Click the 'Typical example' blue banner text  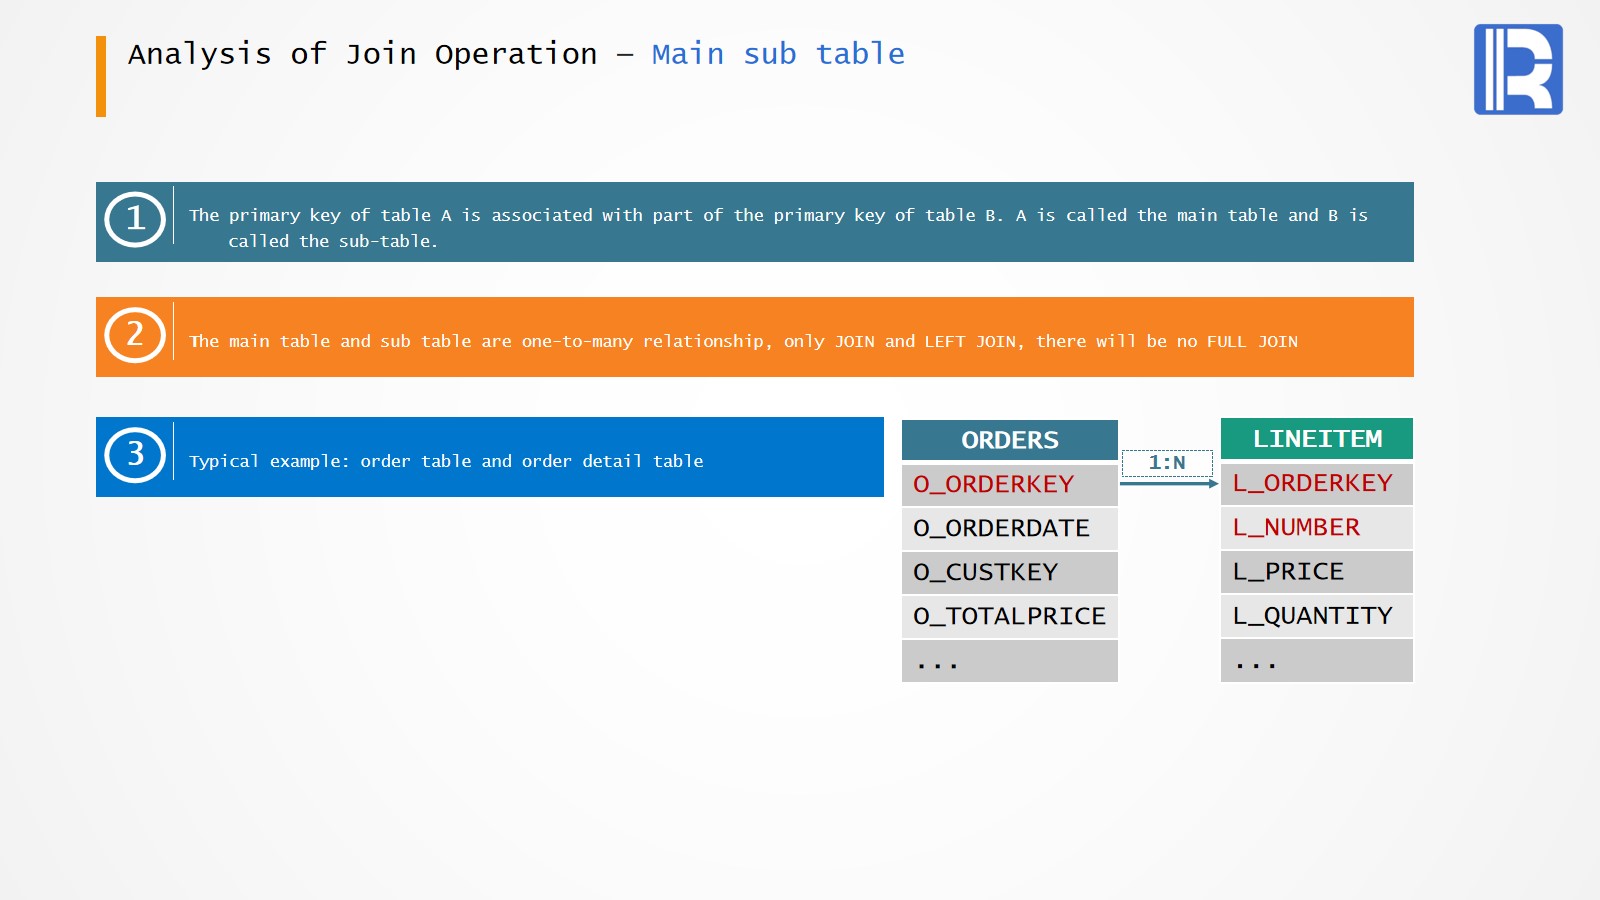[x=446, y=461]
